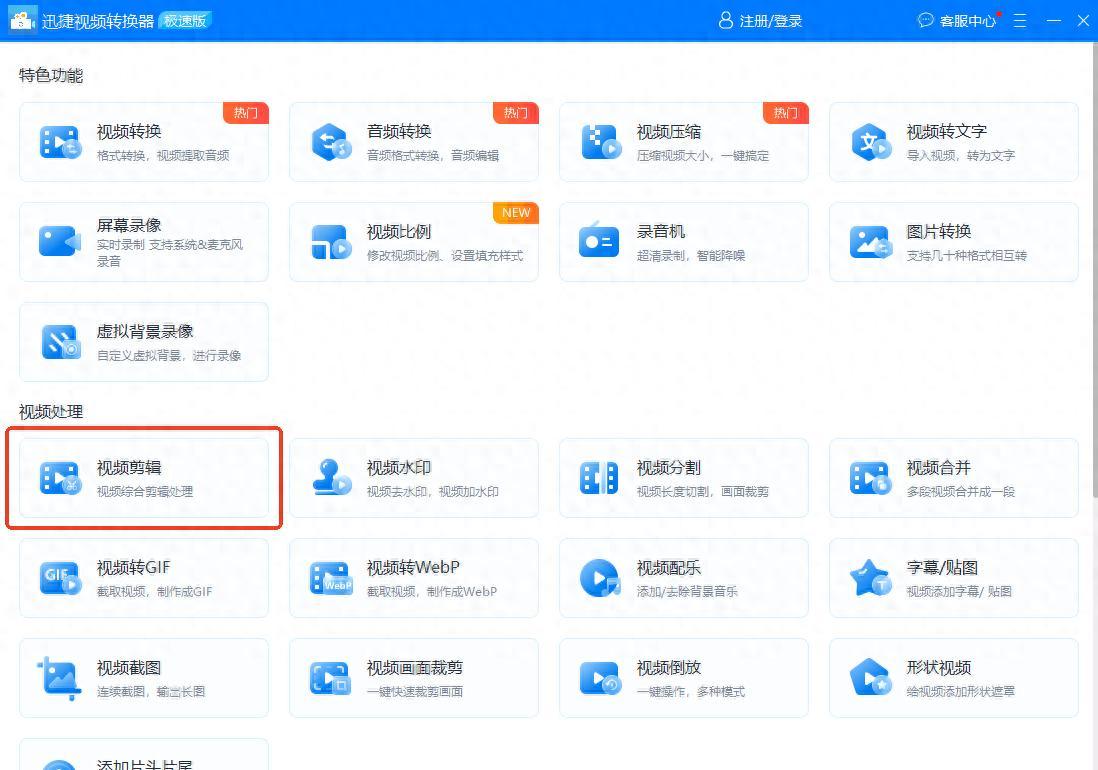Click the 视频配乐 background music icon

click(x=600, y=578)
